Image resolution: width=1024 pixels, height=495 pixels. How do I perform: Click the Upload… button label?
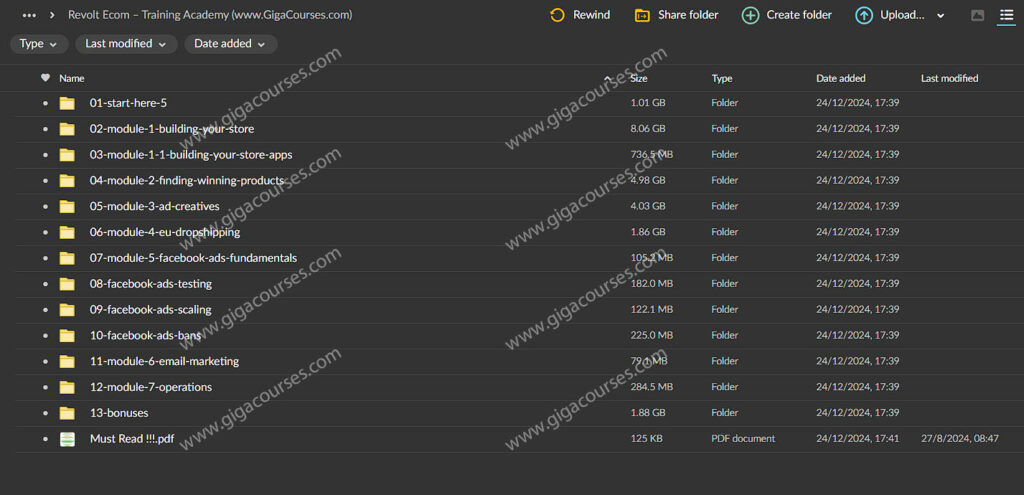click(902, 15)
